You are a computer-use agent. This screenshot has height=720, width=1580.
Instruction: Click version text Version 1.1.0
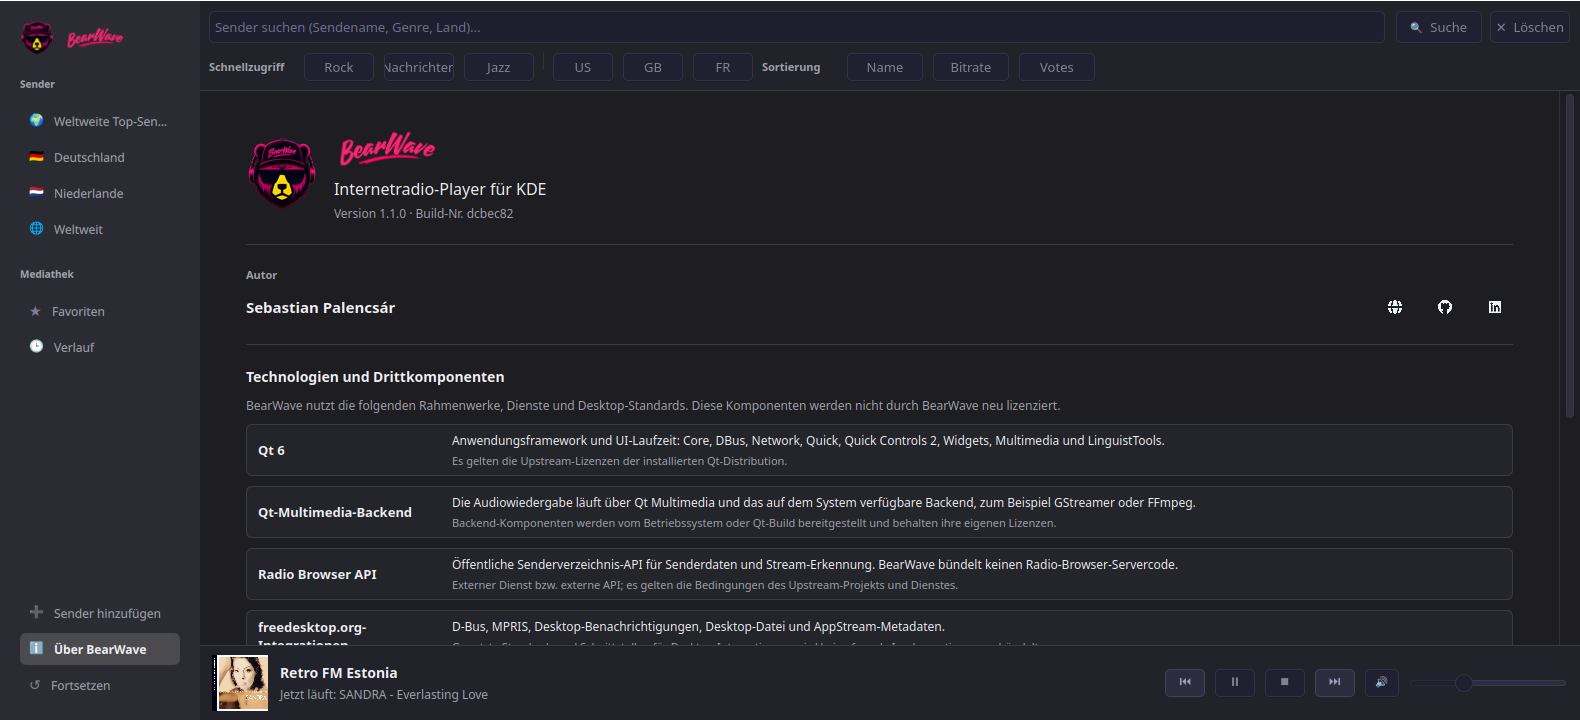[370, 214]
